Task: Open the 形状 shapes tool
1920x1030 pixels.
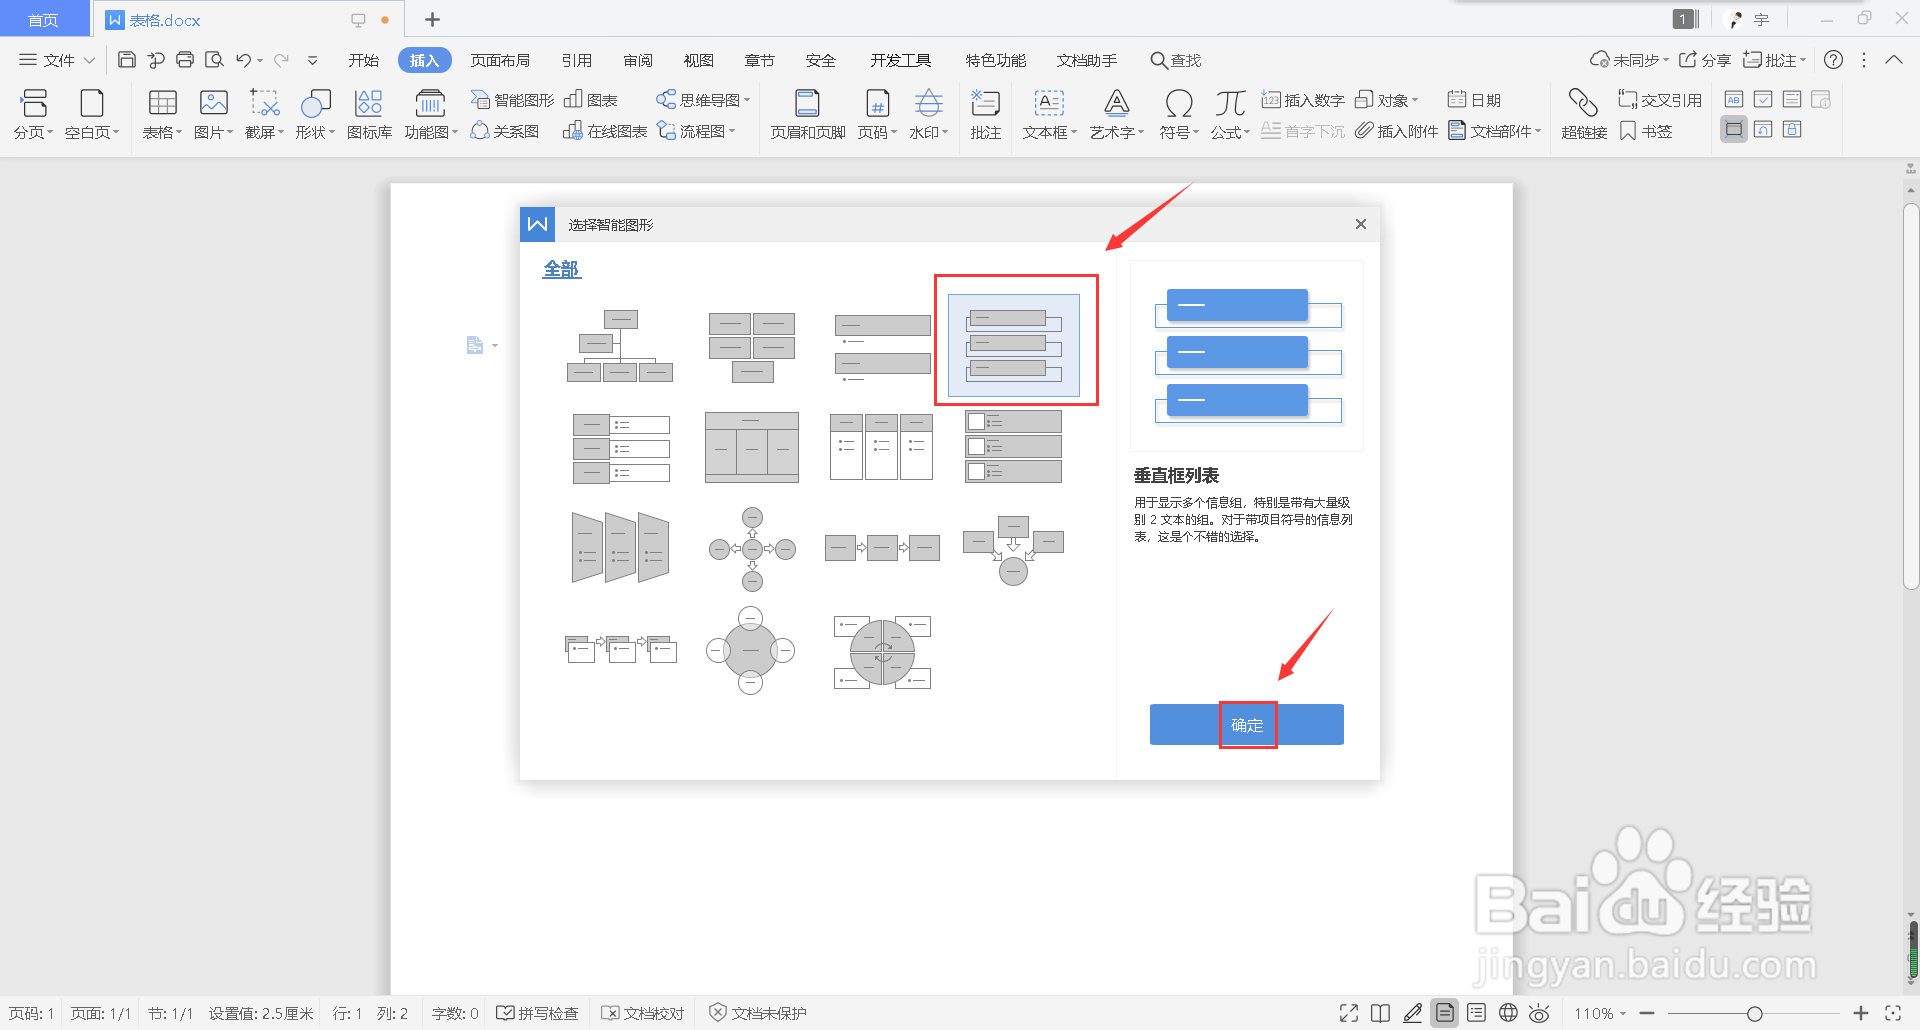Action: [x=315, y=114]
